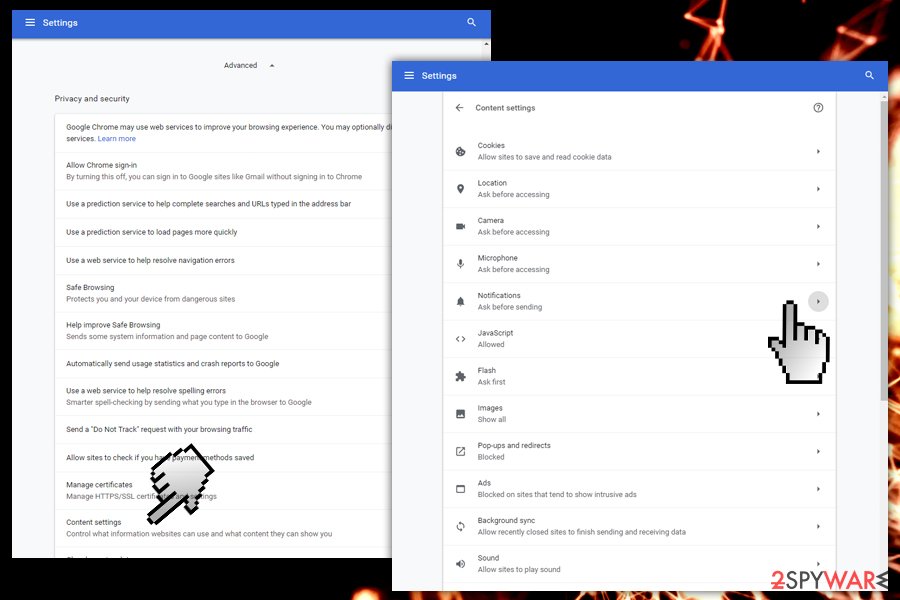Click the Sound speaker icon
900x600 pixels.
click(460, 564)
